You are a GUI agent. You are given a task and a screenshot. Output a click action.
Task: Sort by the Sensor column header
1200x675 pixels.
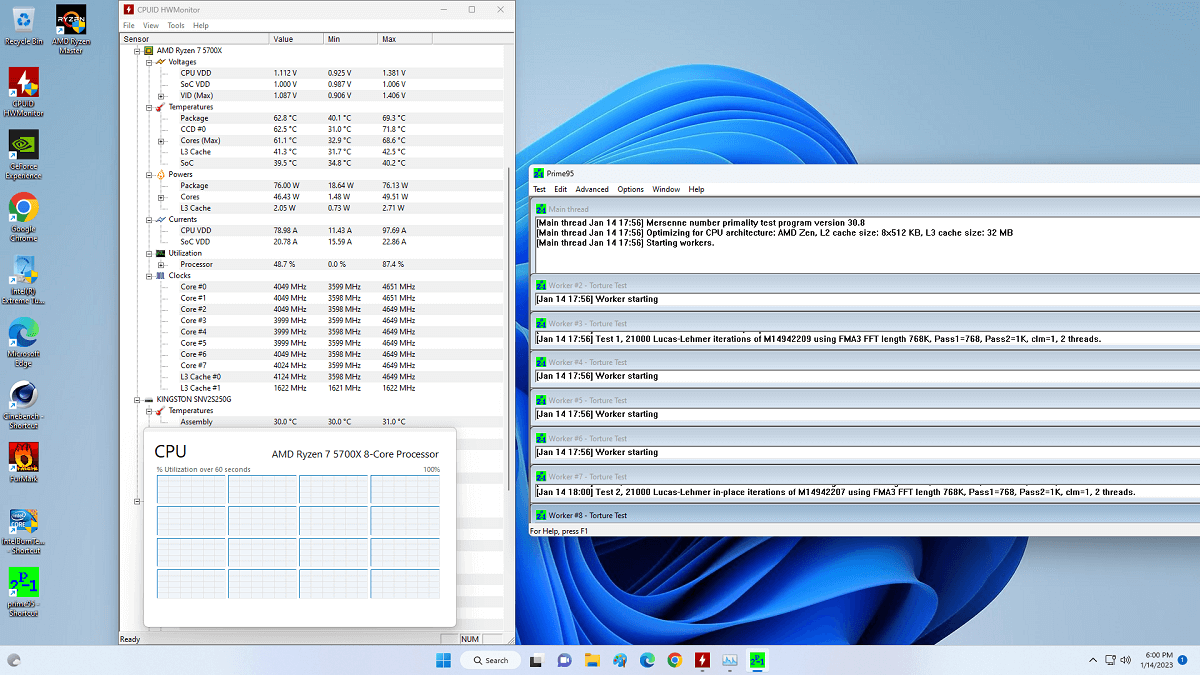195,39
